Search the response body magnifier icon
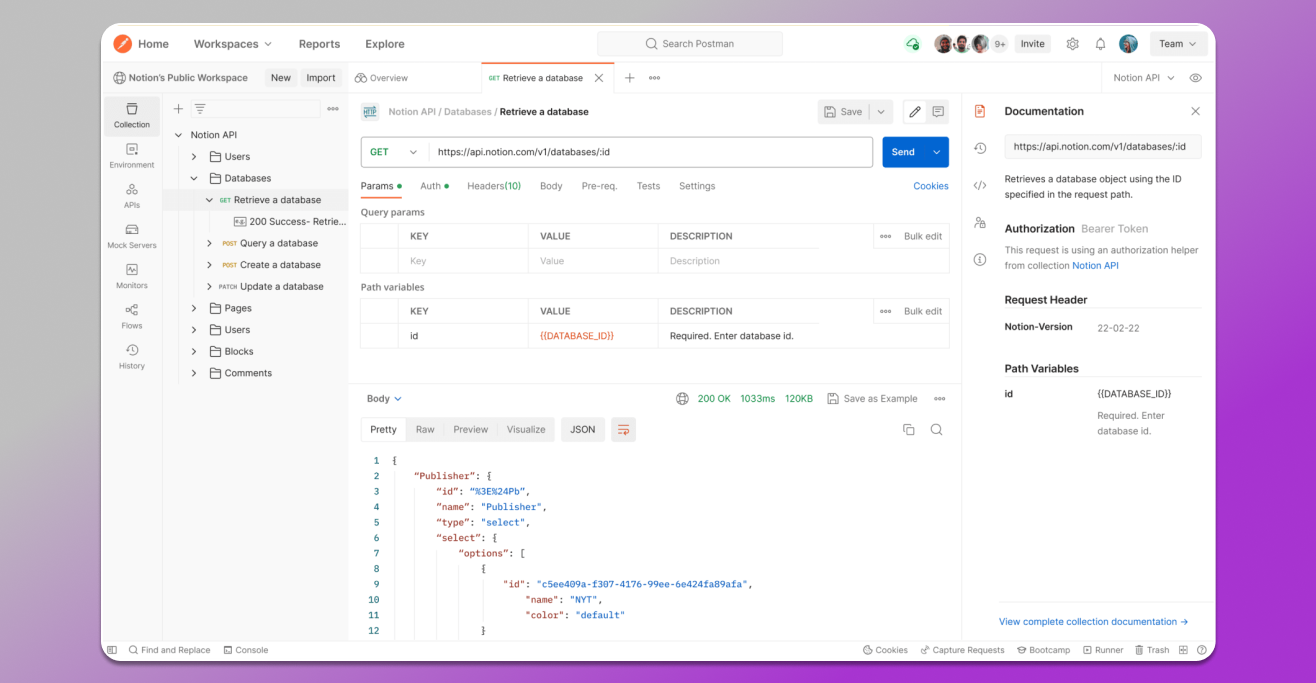 (936, 430)
